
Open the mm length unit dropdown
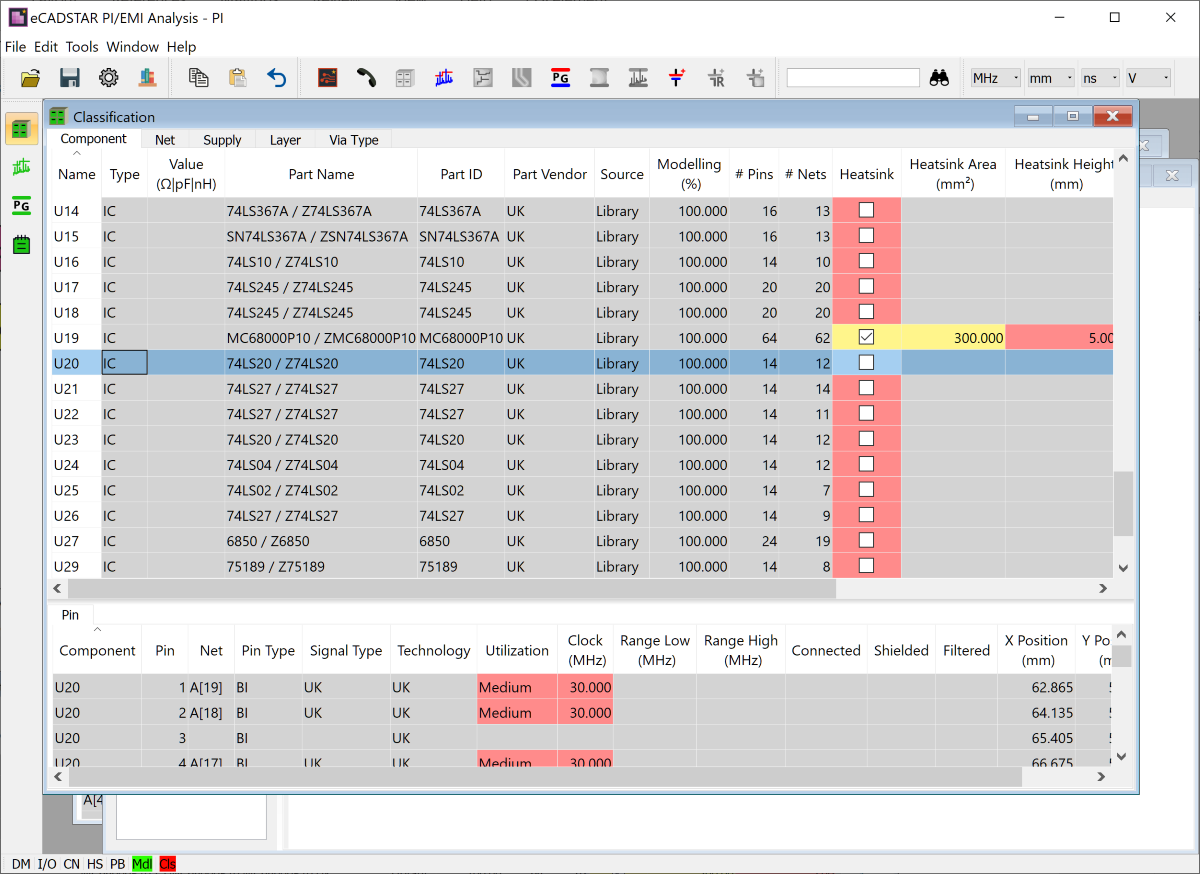tap(1049, 78)
